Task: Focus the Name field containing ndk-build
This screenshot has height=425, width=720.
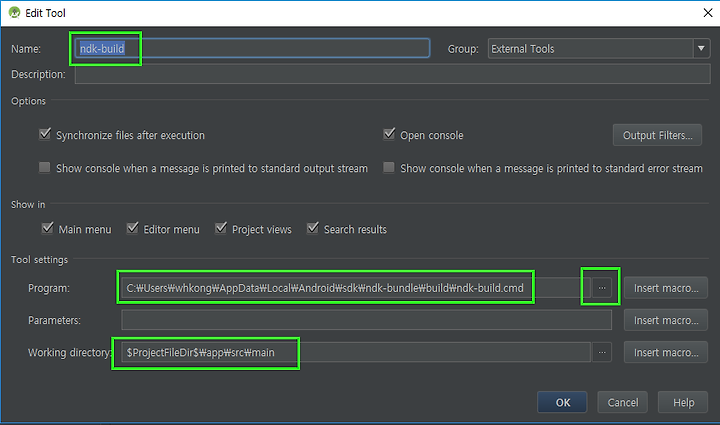Action: coord(252,48)
